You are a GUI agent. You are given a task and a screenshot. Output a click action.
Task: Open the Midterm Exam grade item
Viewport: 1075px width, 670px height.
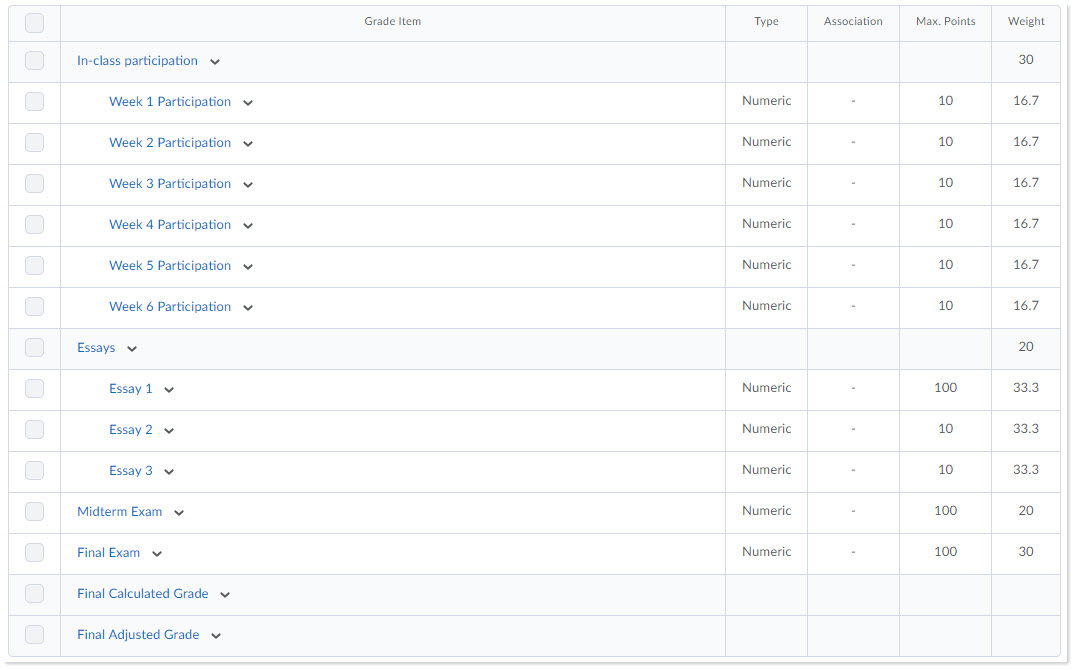click(x=119, y=512)
